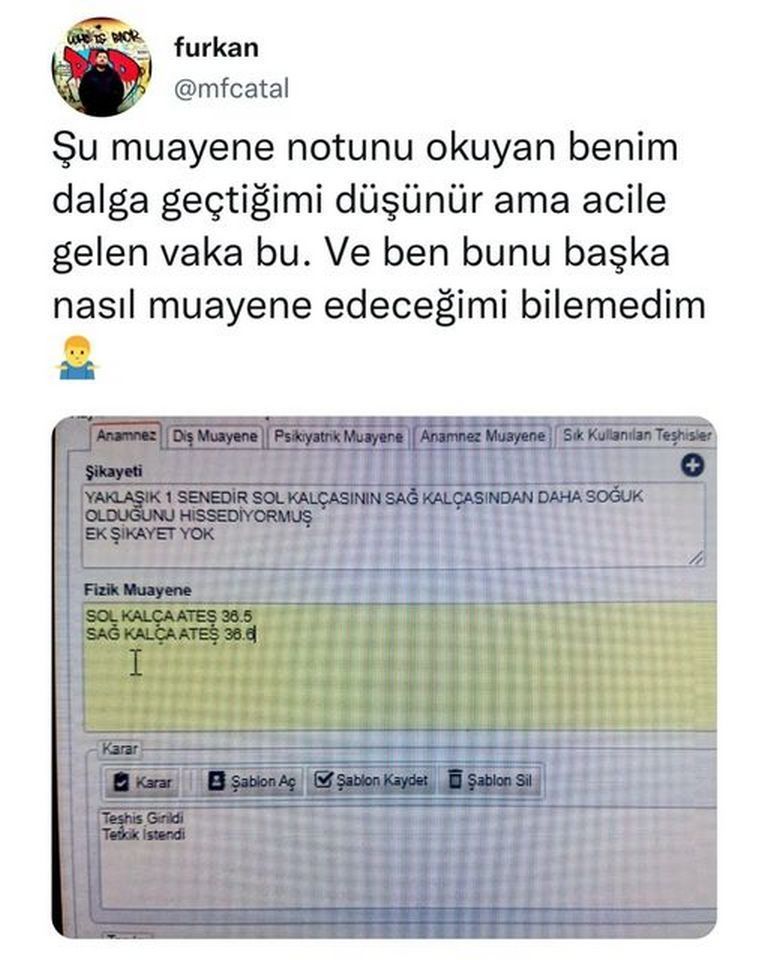Image resolution: width=768 pixels, height=960 pixels.
Task: Click the Şablon Sil trash icon
Action: (x=455, y=779)
